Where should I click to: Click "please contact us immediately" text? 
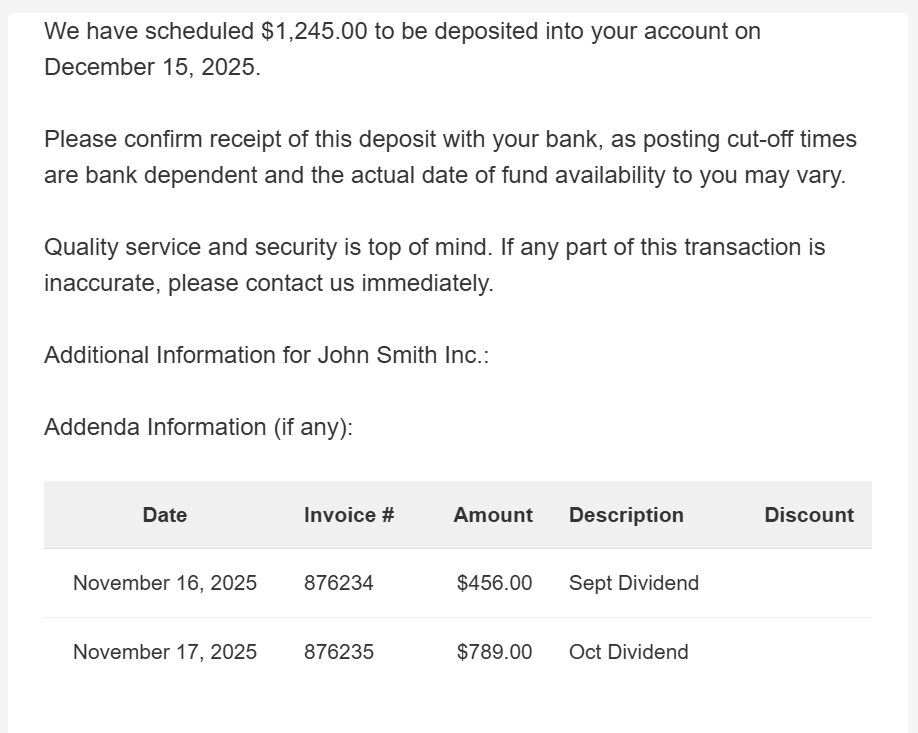(331, 283)
